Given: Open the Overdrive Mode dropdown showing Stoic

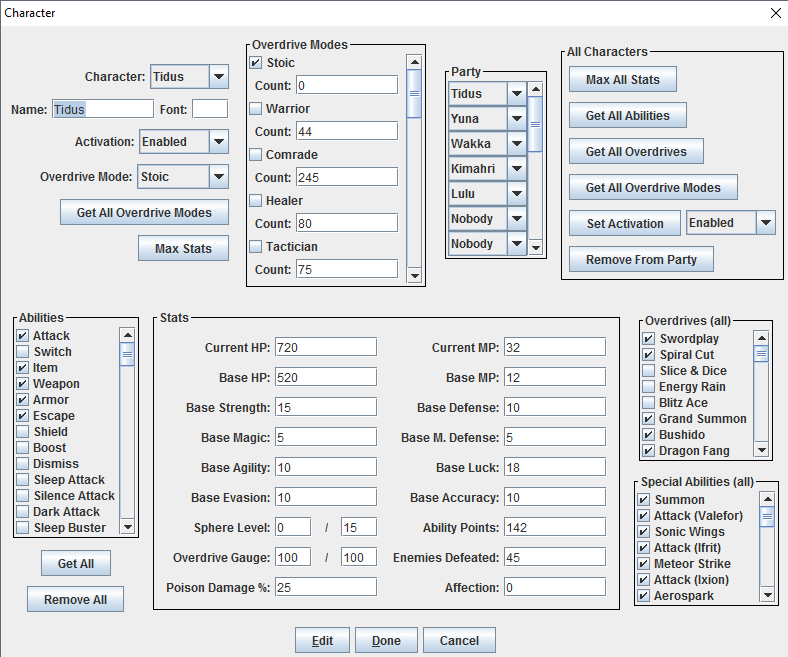Looking at the screenshot, I should click(x=183, y=176).
